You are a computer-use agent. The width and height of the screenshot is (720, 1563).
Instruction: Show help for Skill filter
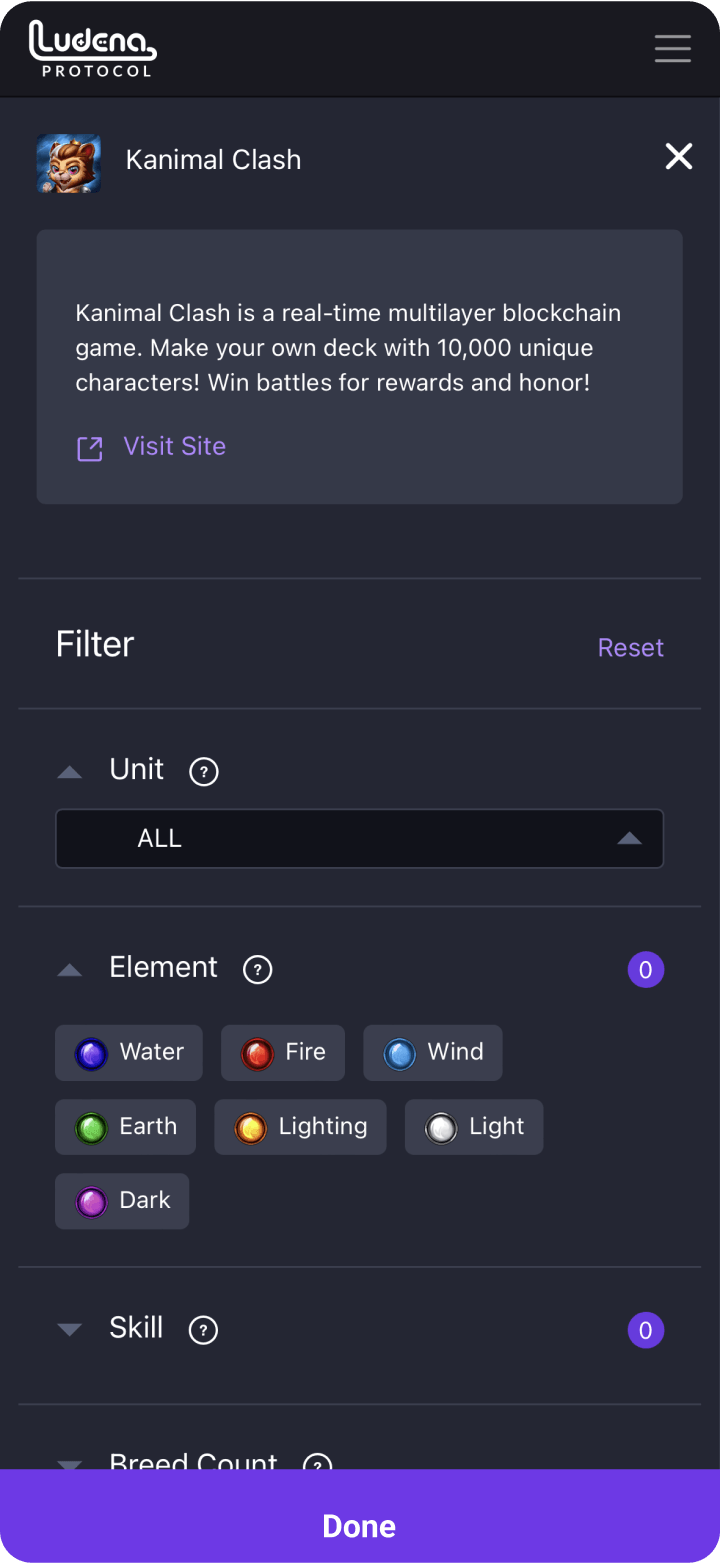click(x=203, y=1330)
